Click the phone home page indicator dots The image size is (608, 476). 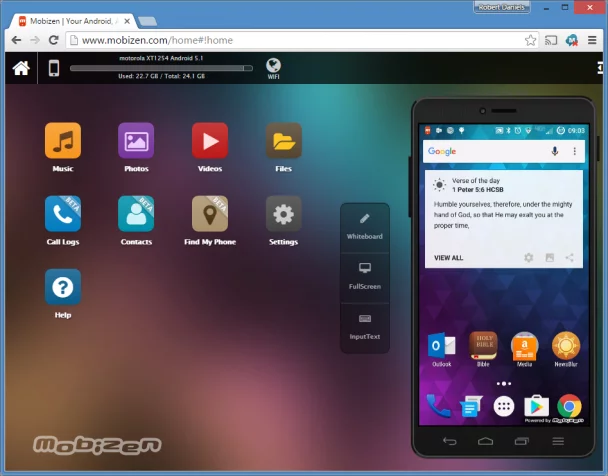coord(504,384)
